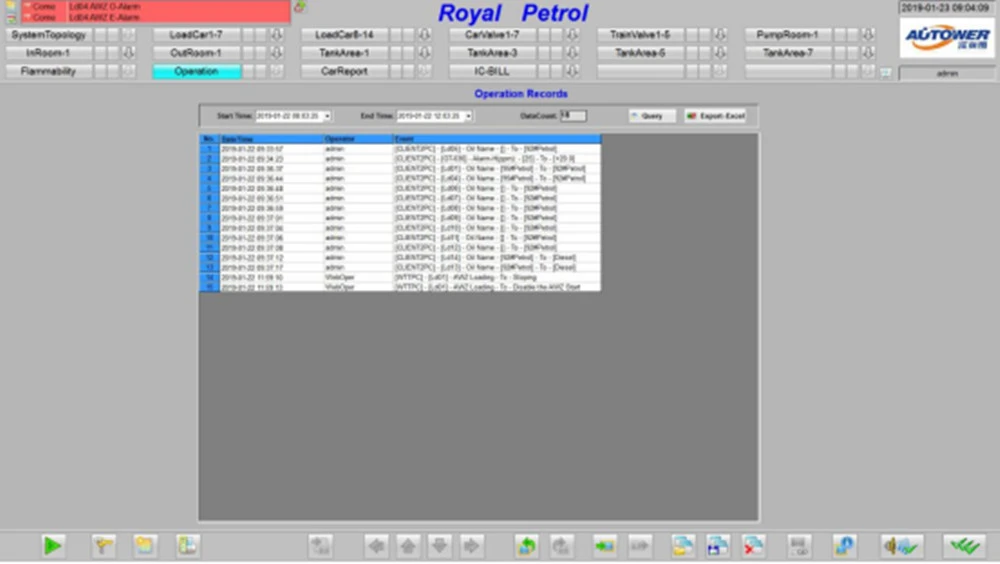Open the End Time dropdown arrow
1000x564 pixels.
[x=468, y=116]
